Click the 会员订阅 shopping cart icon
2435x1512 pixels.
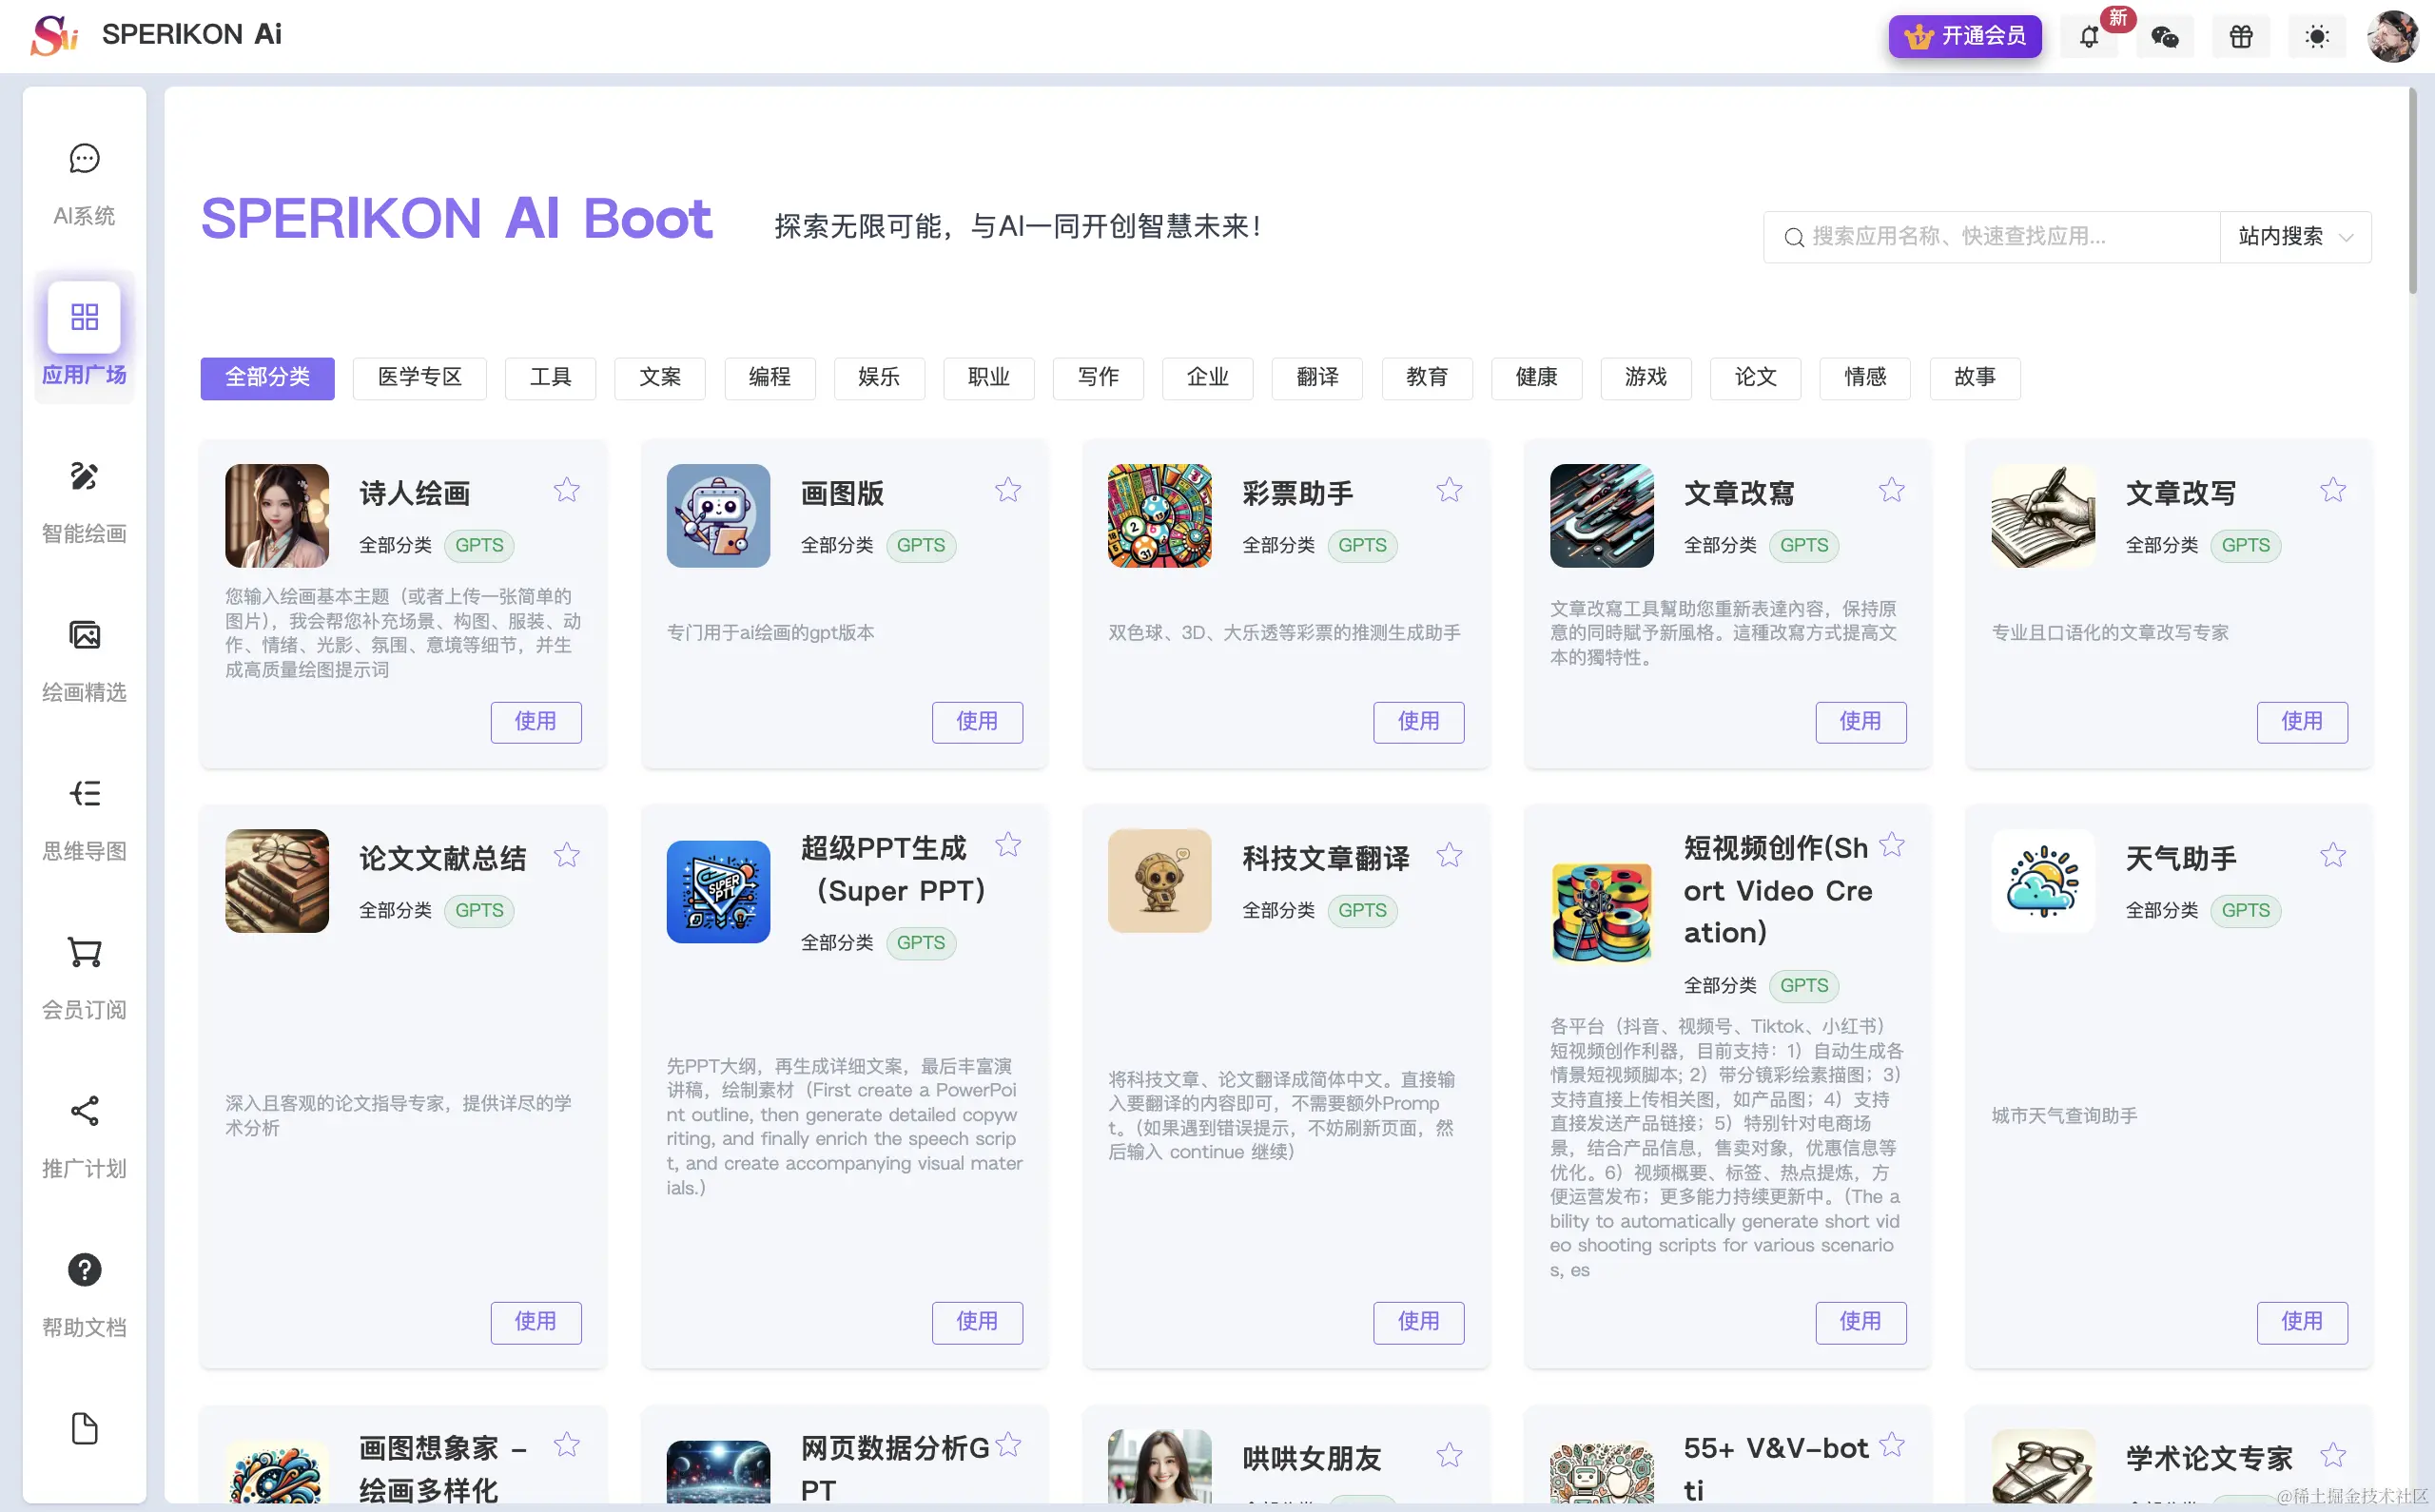point(84,953)
